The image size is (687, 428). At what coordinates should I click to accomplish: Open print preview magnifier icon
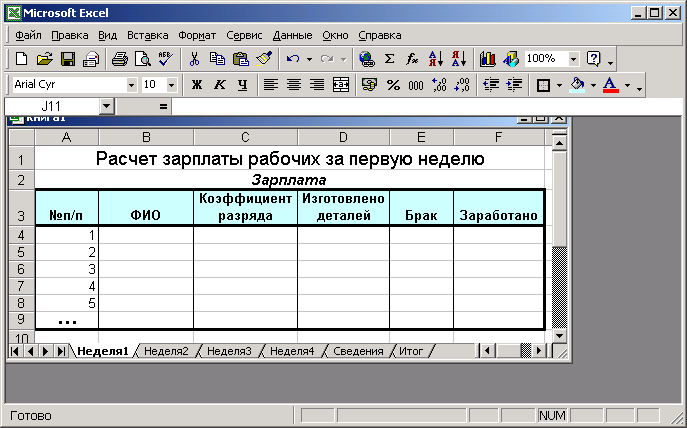(143, 59)
